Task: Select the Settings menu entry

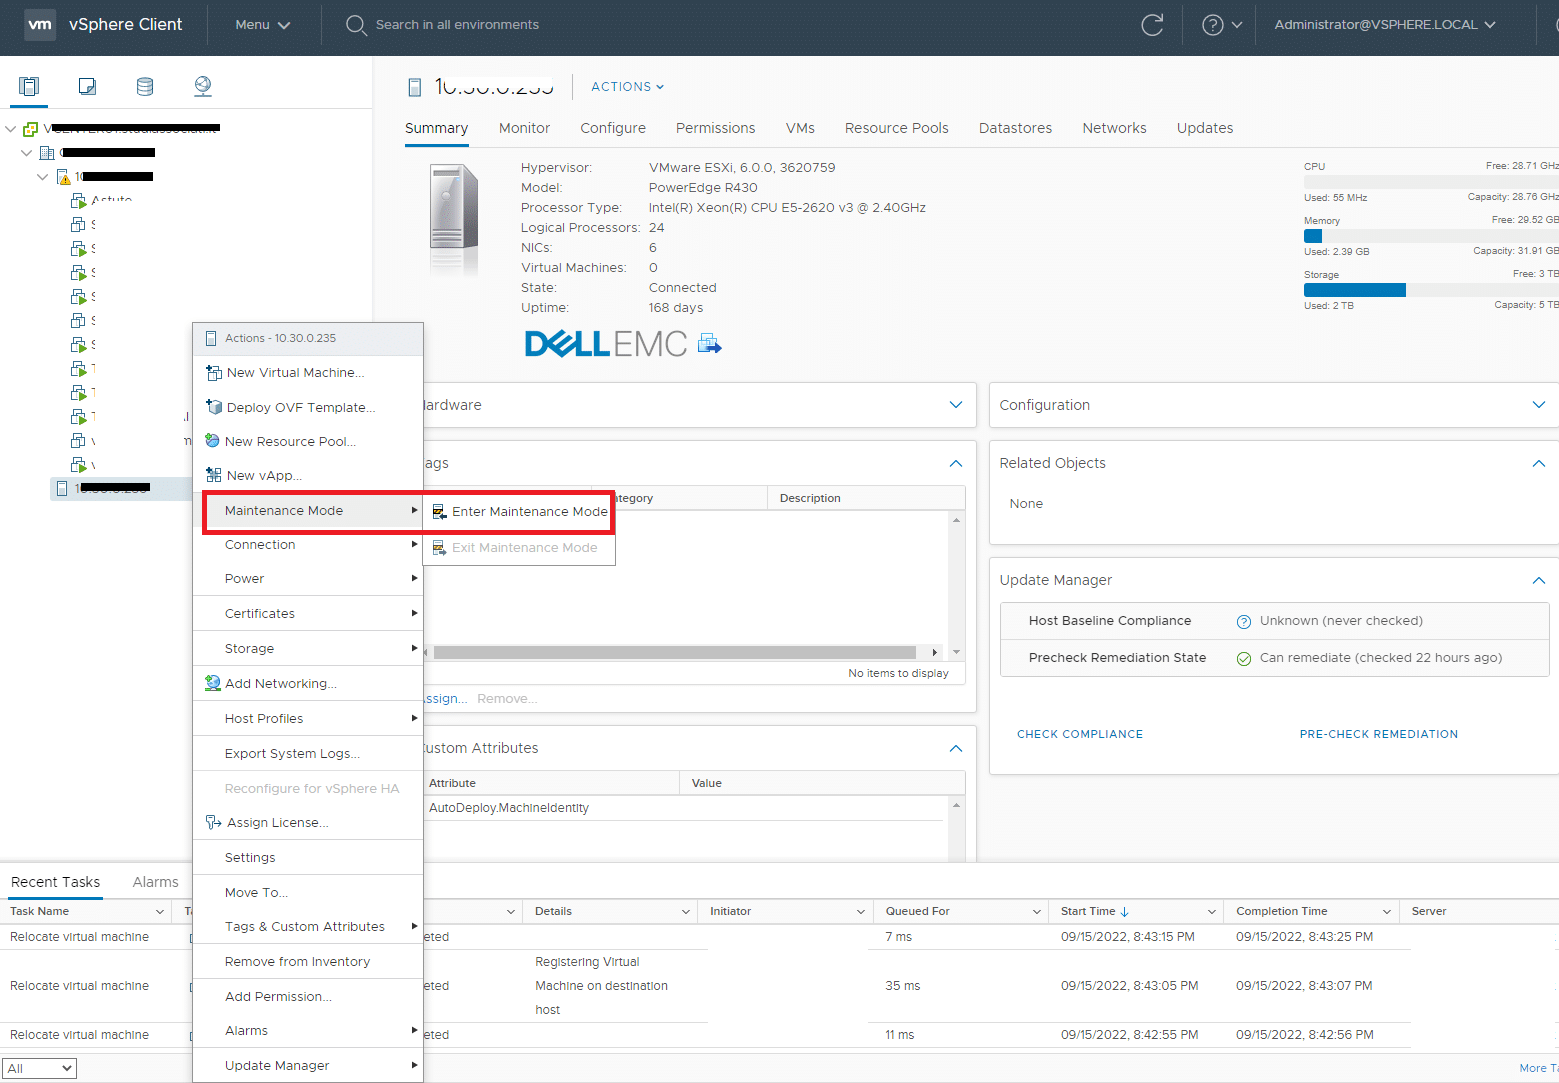Action: [x=308, y=858]
